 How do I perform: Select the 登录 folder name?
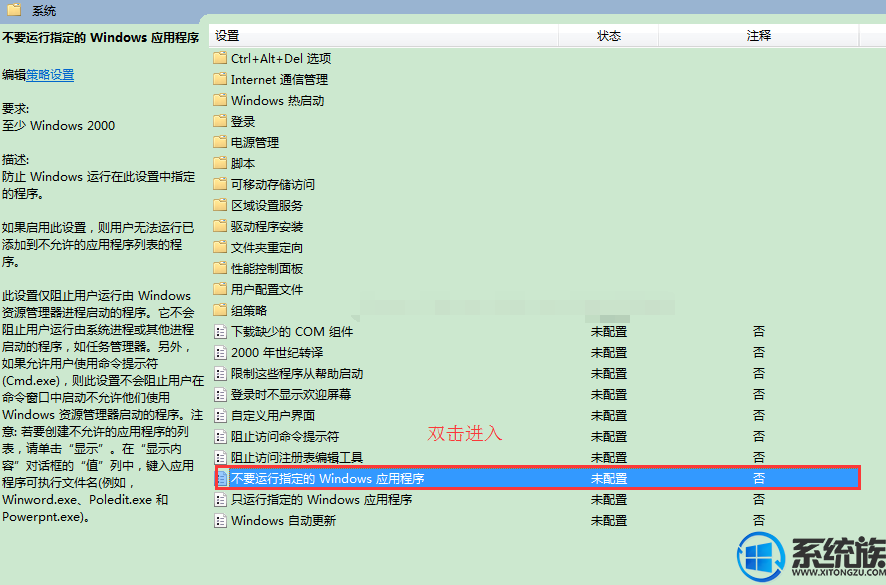click(x=243, y=121)
